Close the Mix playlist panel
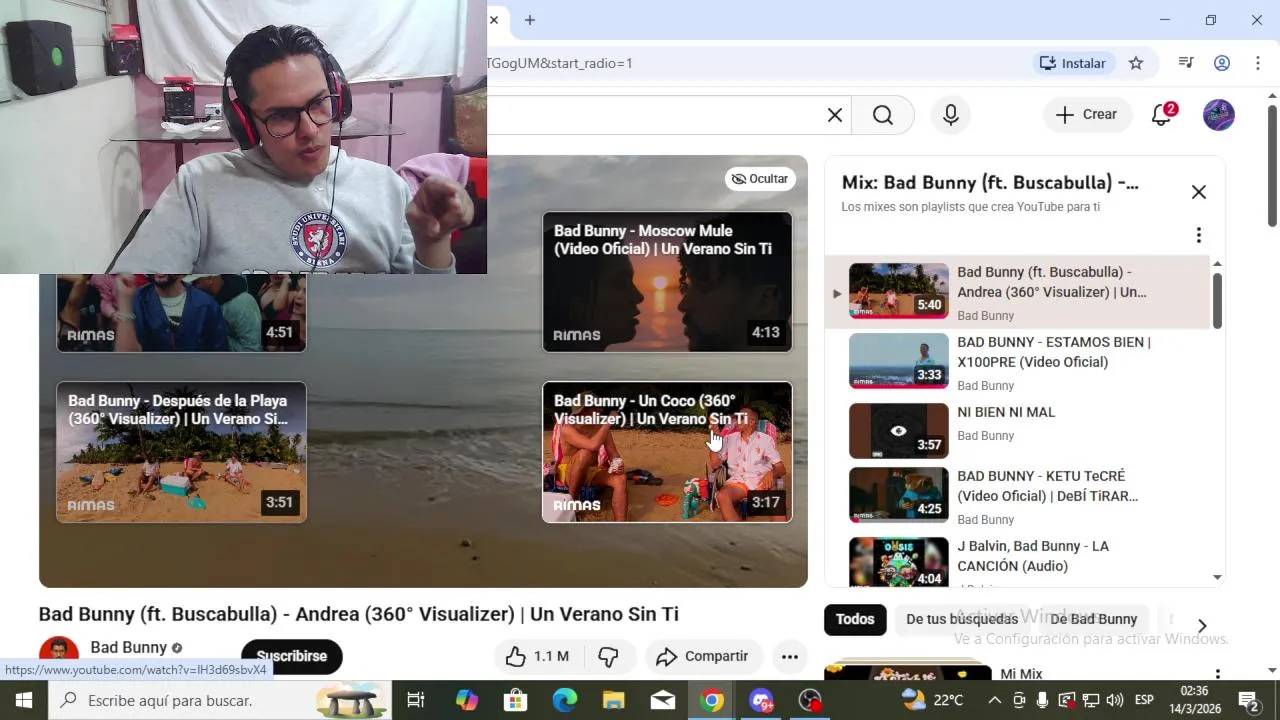 (x=1199, y=192)
